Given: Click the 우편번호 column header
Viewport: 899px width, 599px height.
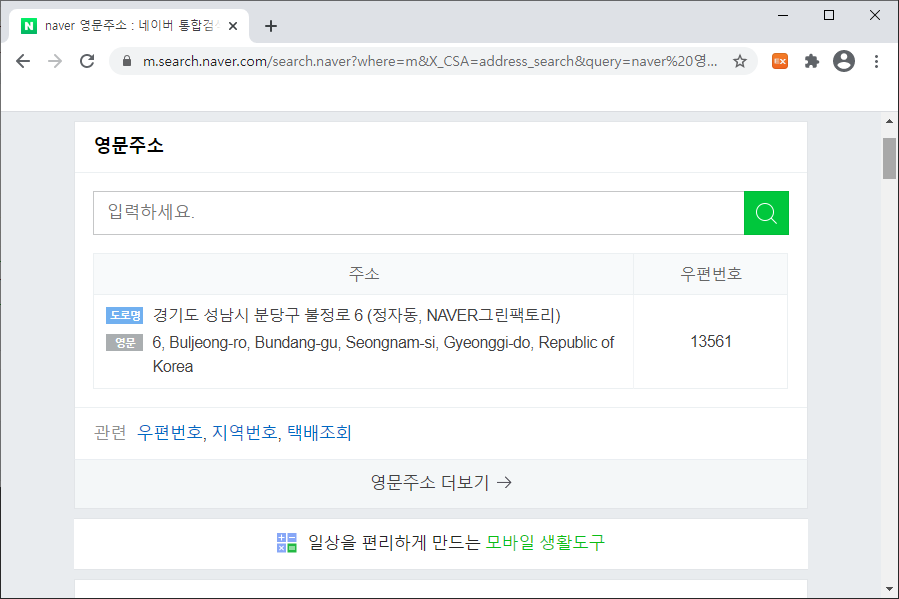Looking at the screenshot, I should (x=711, y=274).
